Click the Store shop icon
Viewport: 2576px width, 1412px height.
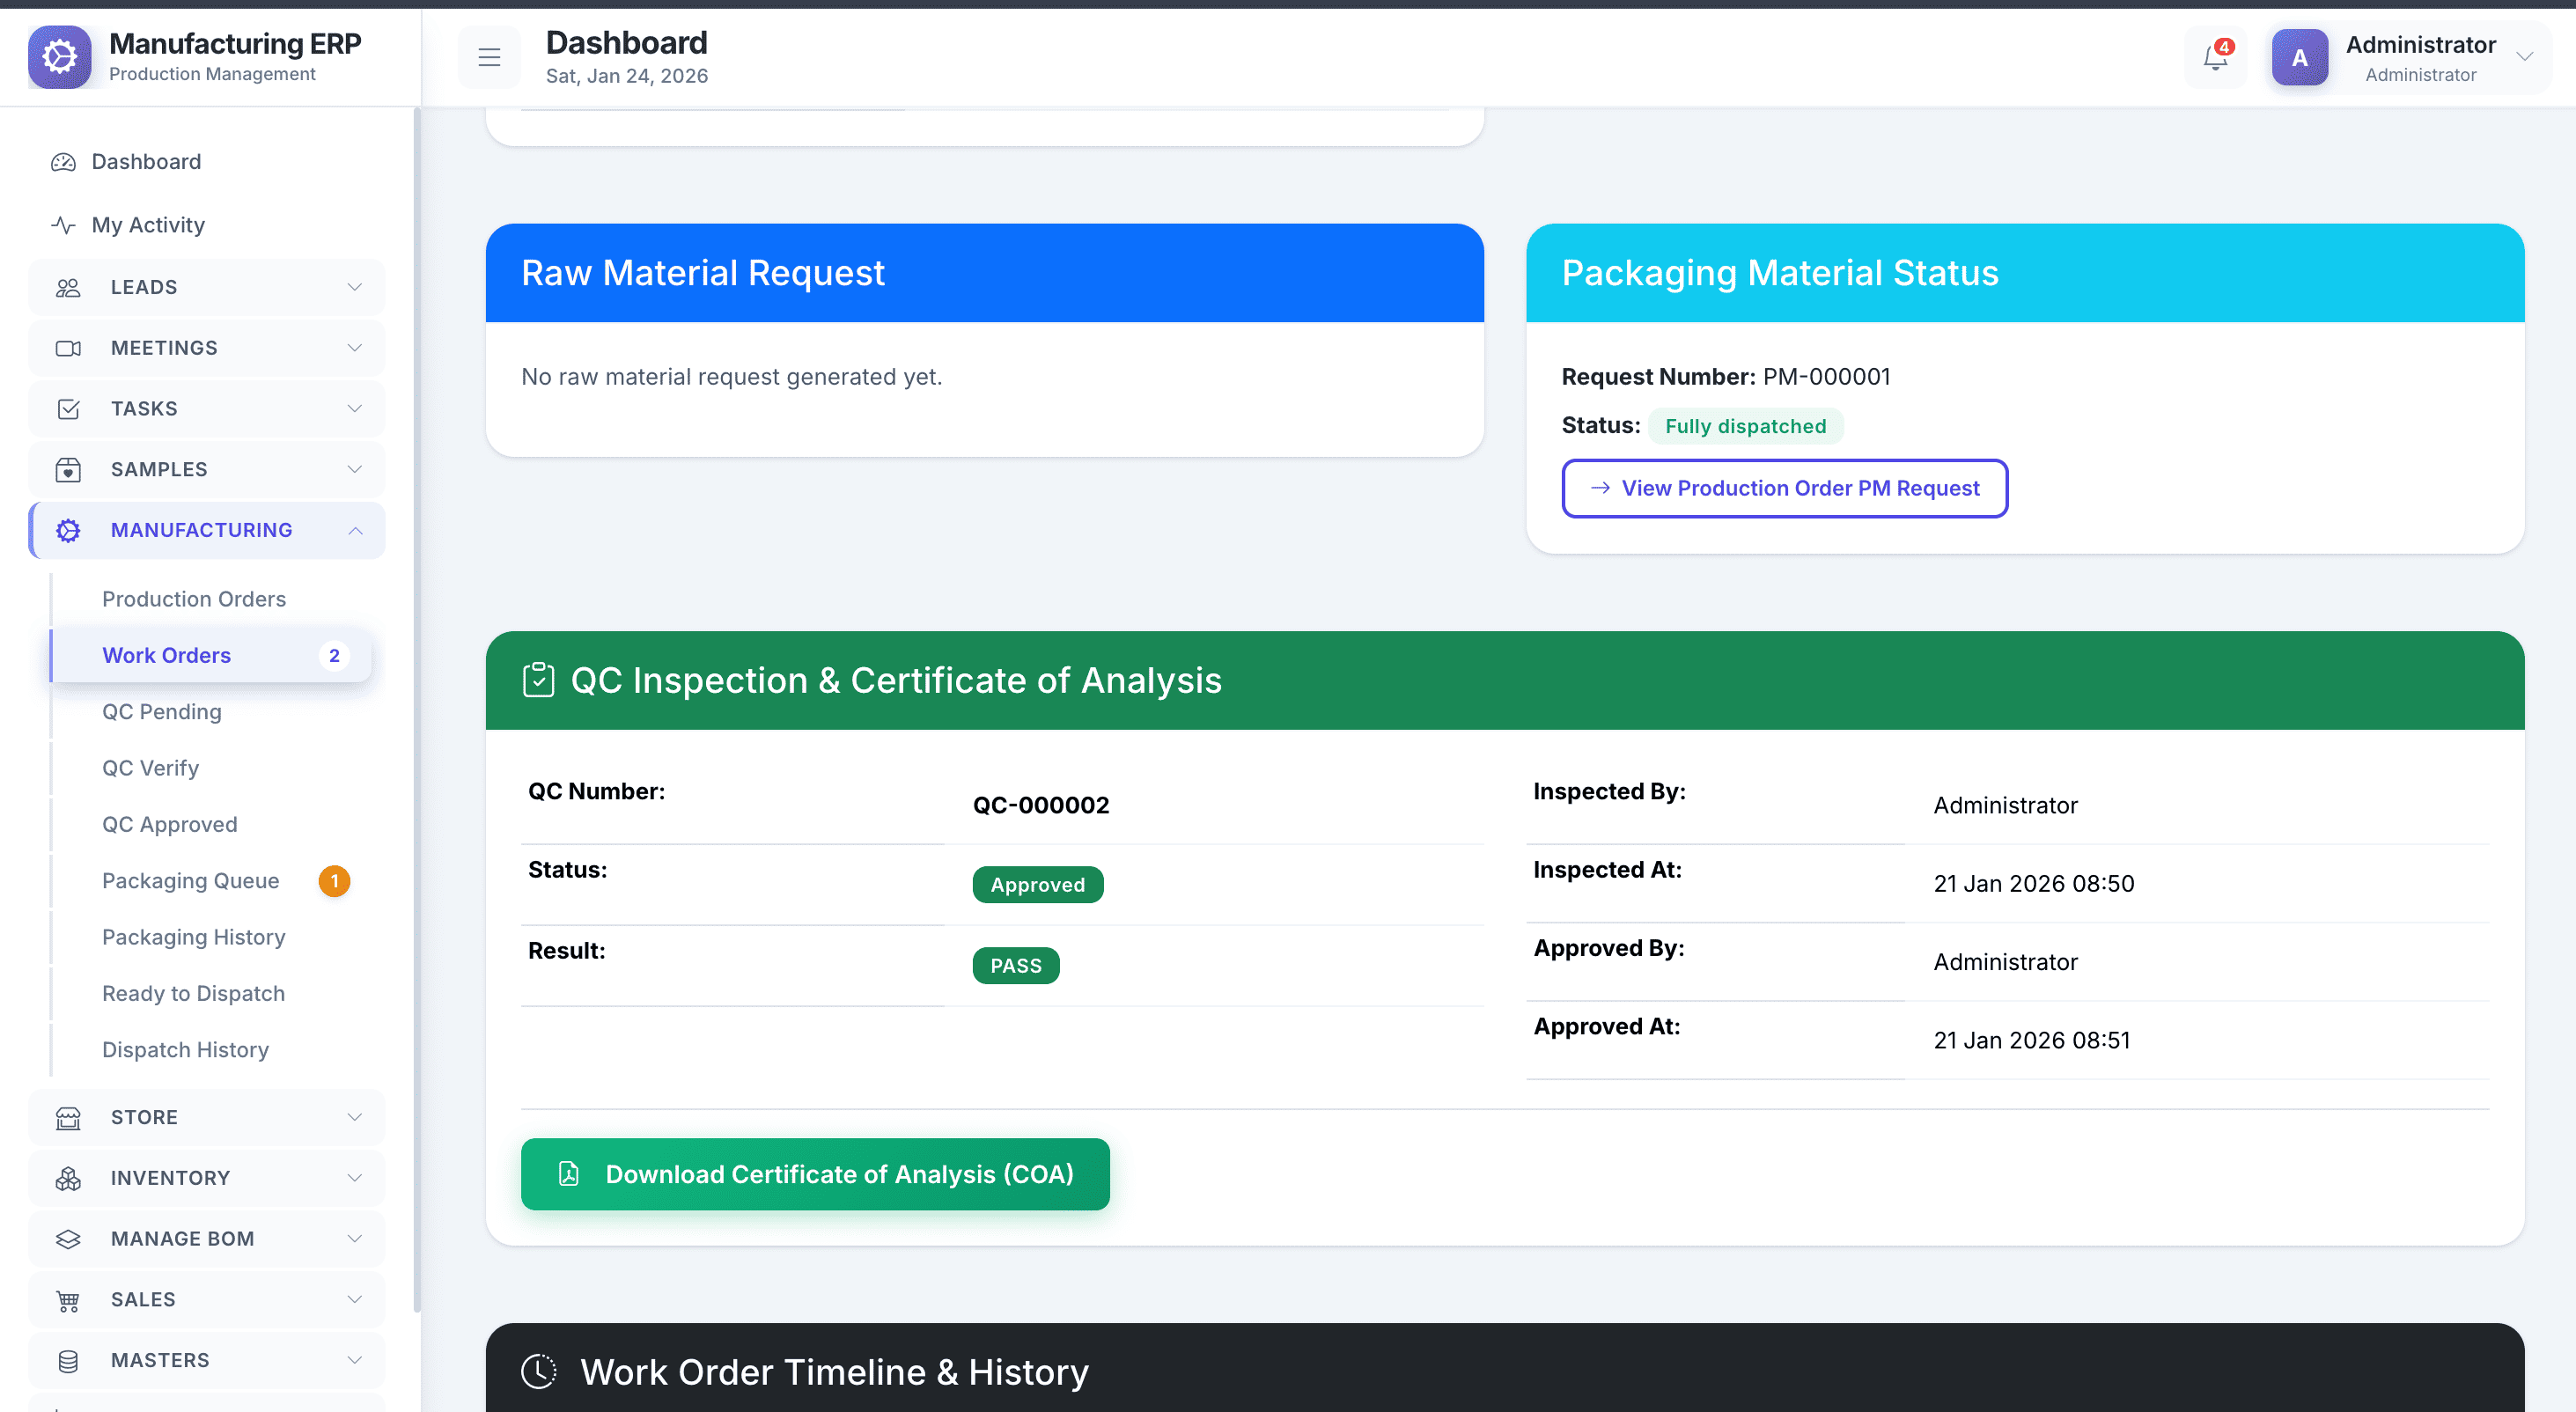(x=68, y=1117)
